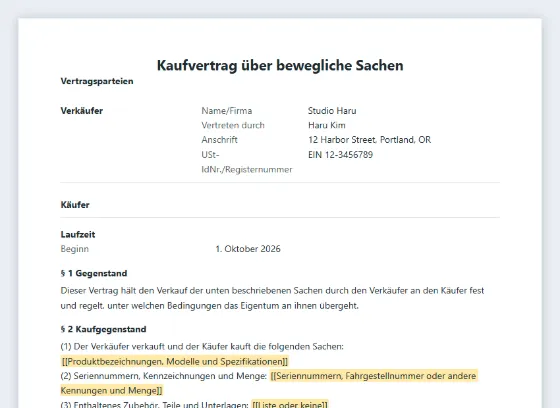Click the 'Laufzeit' heading
The height and width of the screenshot is (408, 560).
[x=78, y=234]
